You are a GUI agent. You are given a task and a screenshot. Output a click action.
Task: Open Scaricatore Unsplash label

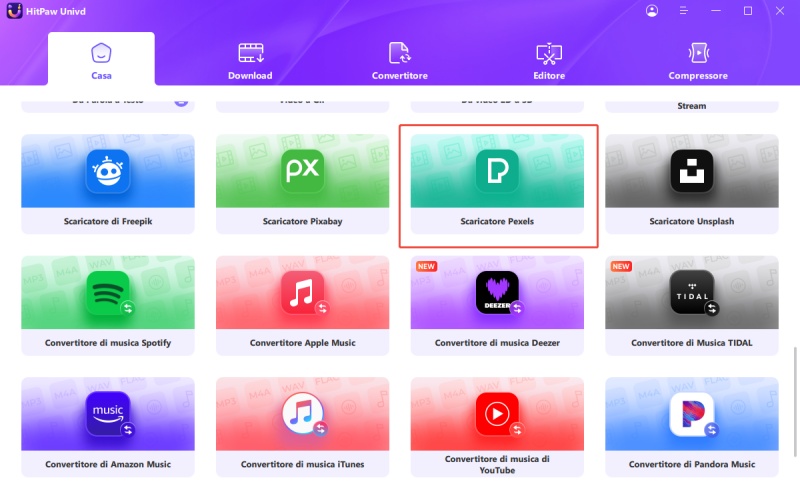[x=692, y=221]
